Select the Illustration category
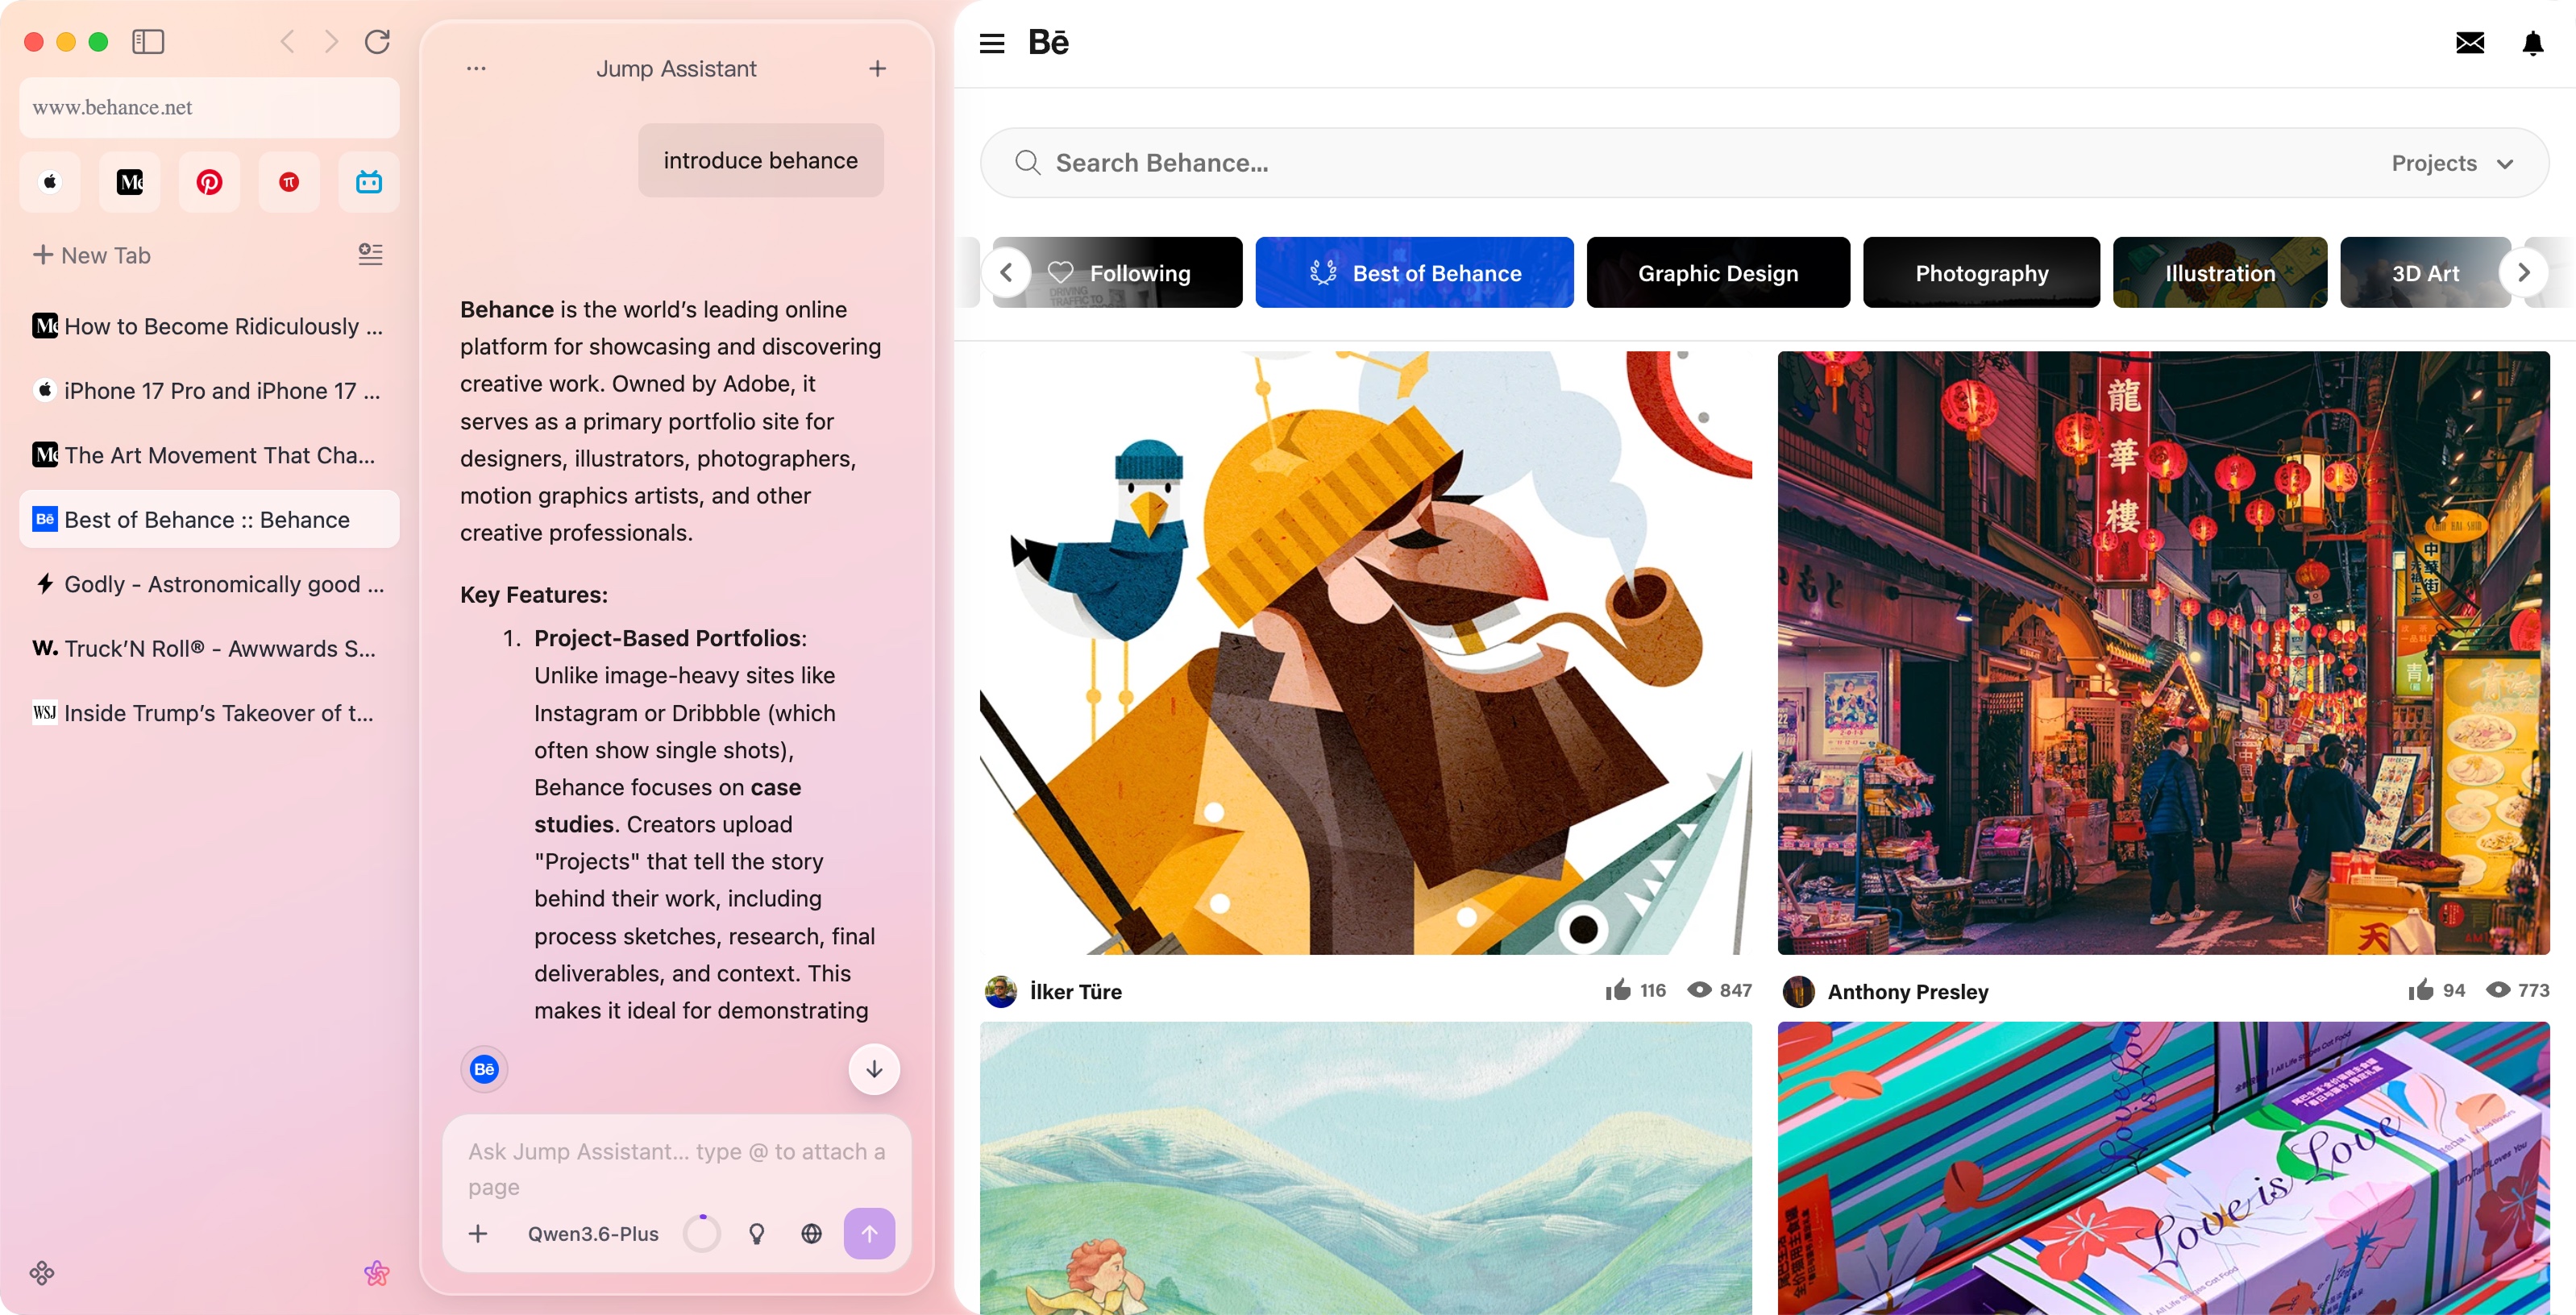This screenshot has height=1315, width=2576. [x=2220, y=272]
